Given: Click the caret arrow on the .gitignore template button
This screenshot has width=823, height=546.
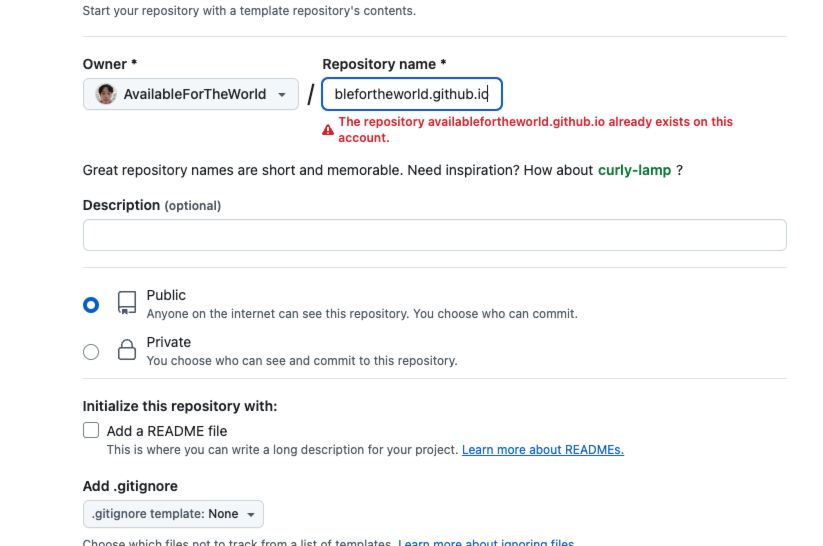Looking at the screenshot, I should 251,514.
